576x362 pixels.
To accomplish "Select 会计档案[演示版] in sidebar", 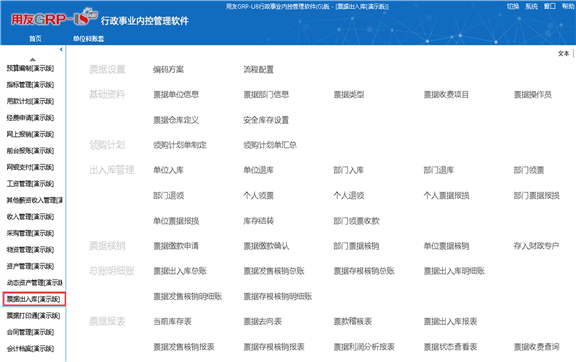I will tap(30, 349).
